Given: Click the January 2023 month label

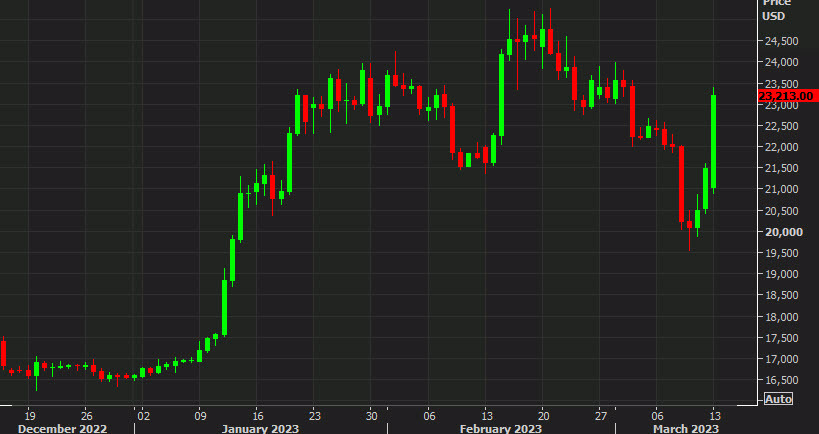Looking at the screenshot, I should click(260, 429).
